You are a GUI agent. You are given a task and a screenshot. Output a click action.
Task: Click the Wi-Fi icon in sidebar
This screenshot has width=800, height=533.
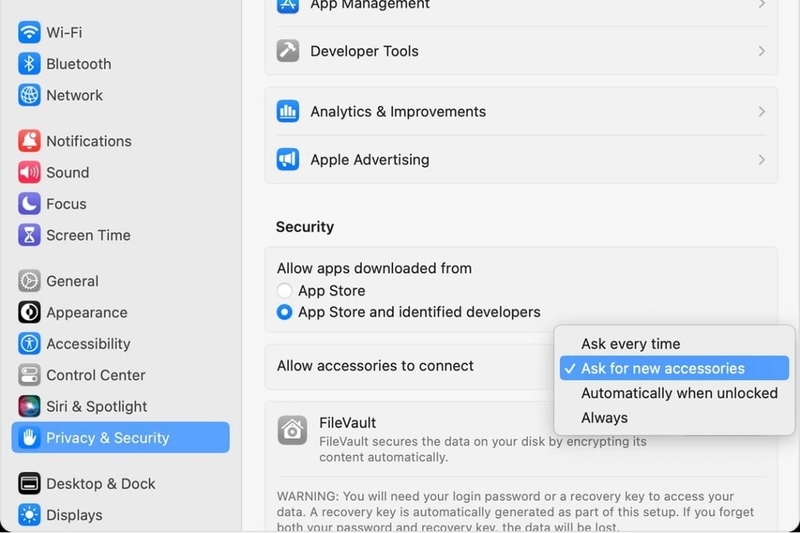pyautogui.click(x=29, y=33)
